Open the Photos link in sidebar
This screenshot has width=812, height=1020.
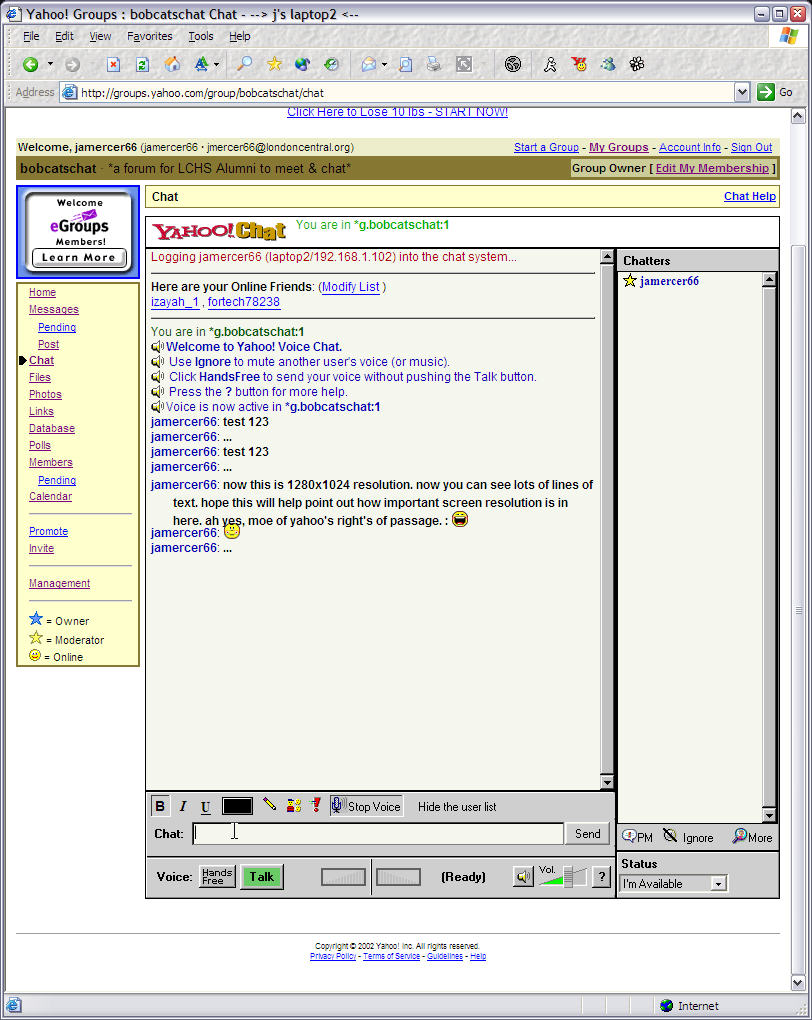[45, 394]
